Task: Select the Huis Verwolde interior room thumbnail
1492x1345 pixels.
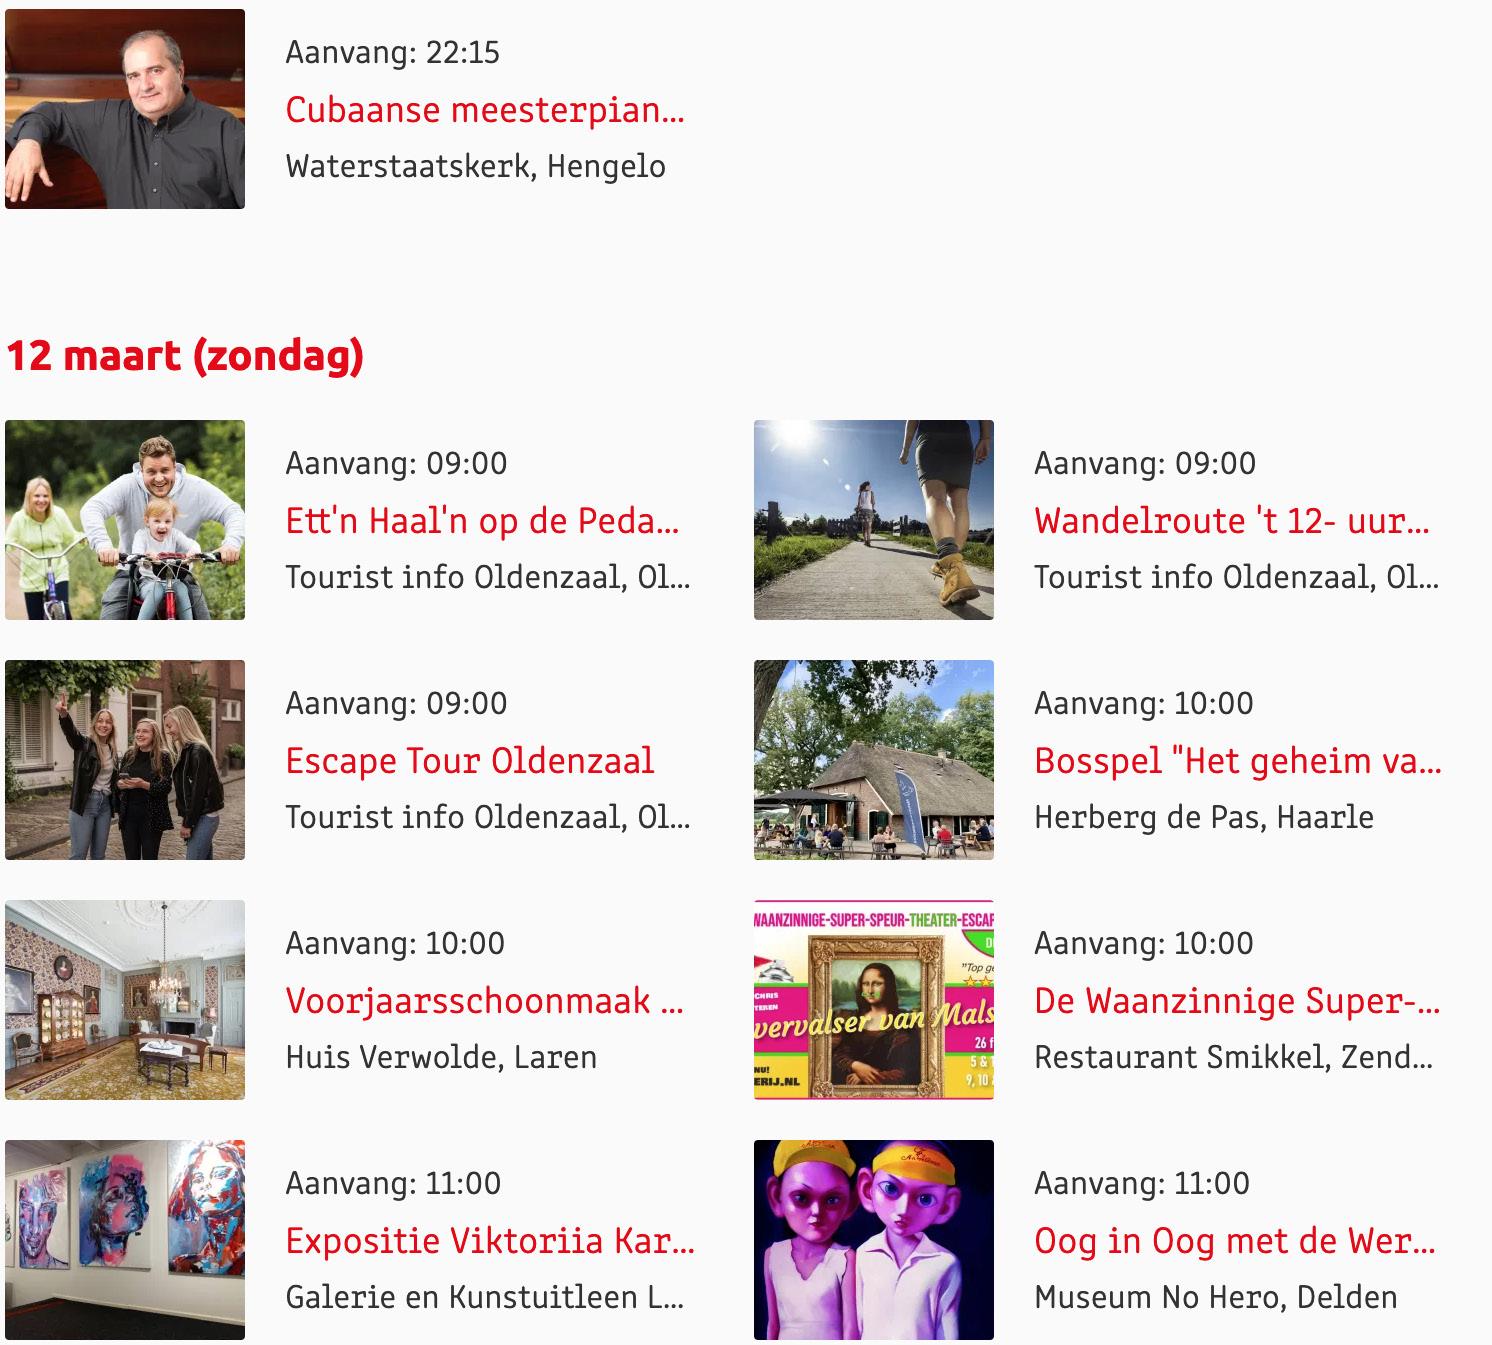Action: click(125, 1000)
